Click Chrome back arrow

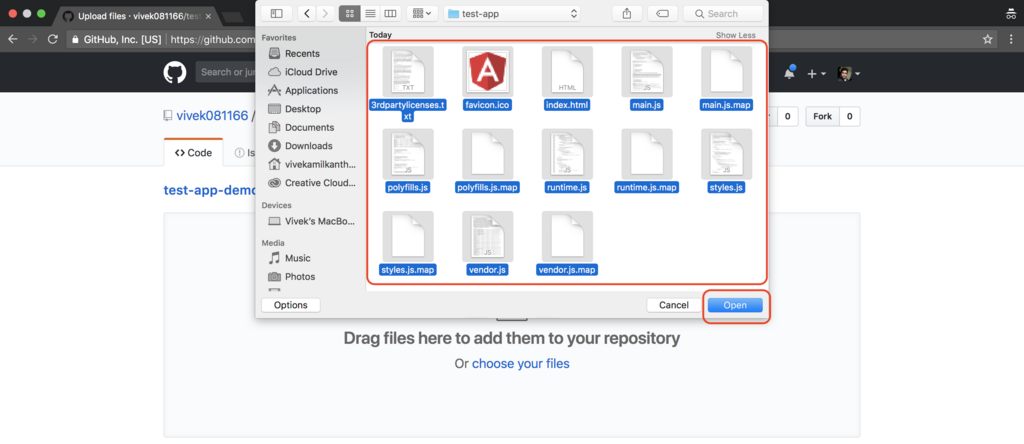(x=12, y=39)
